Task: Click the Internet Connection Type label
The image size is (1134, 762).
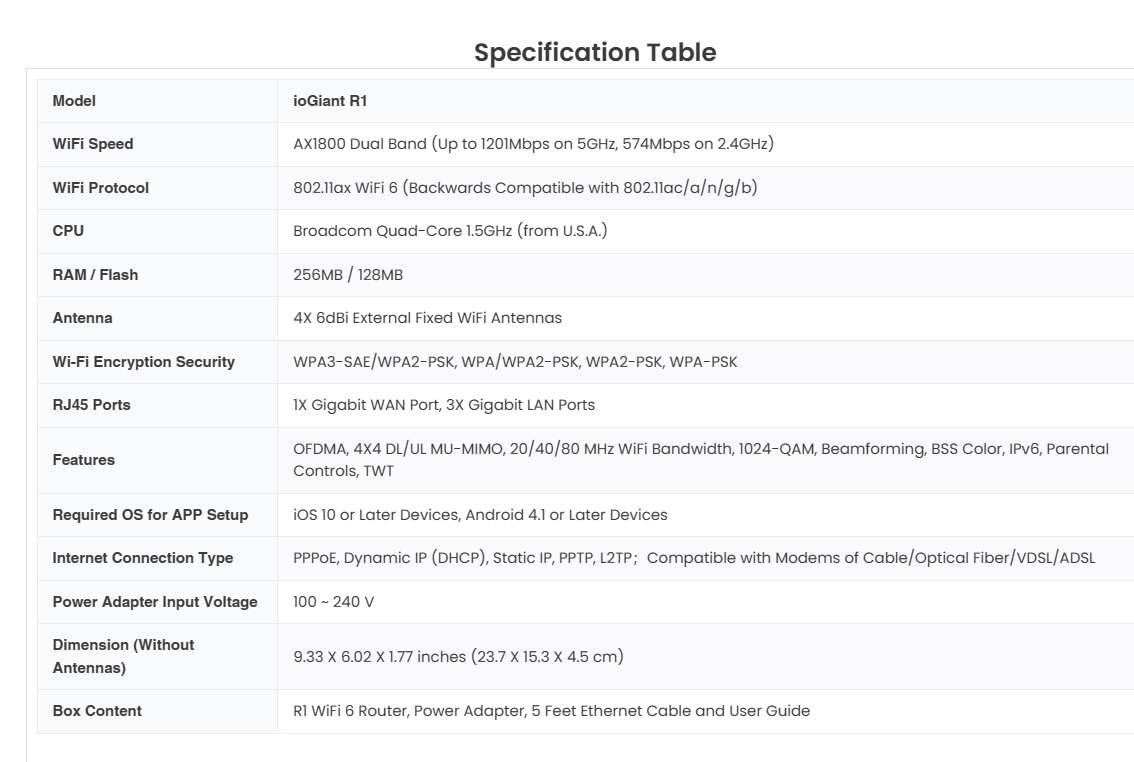Action: (x=142, y=558)
